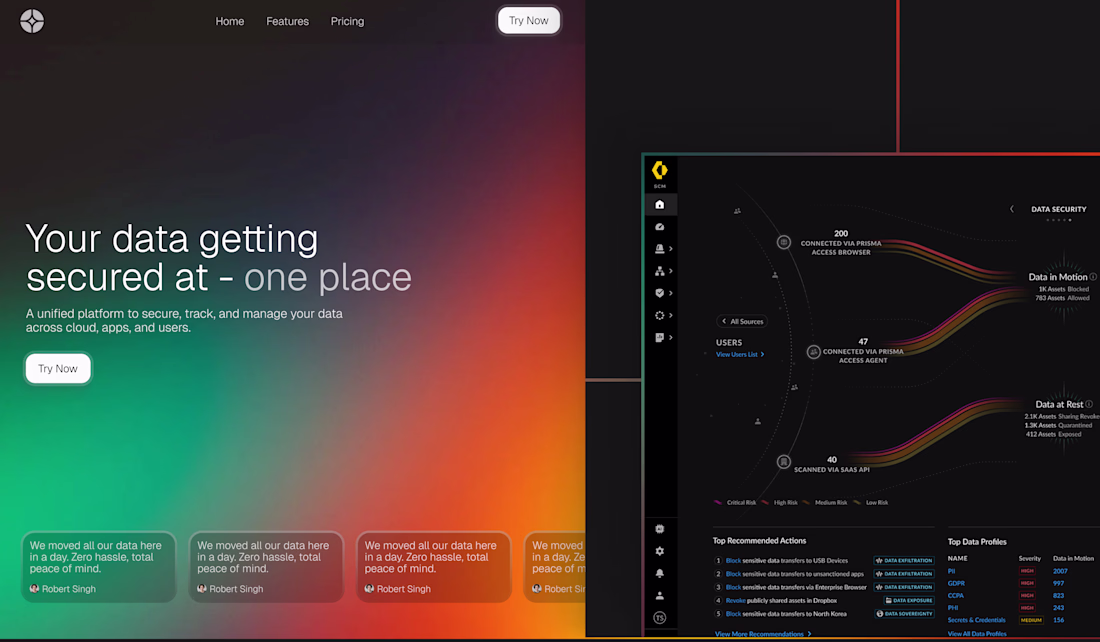The image size is (1100, 642).
Task: Open Block link for Enterprise Browser action
Action: click(733, 587)
